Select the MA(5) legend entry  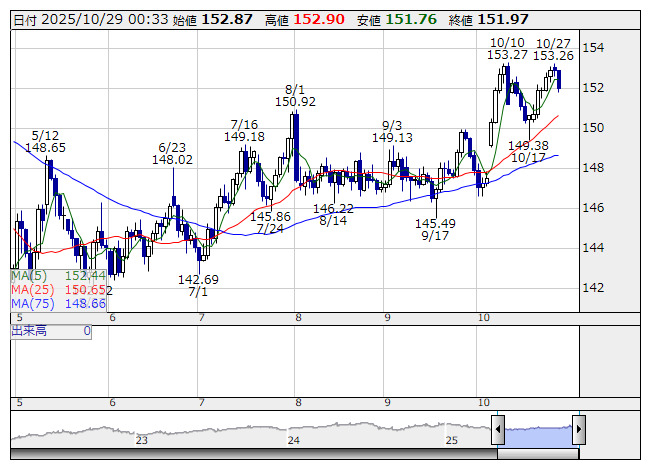point(59,276)
